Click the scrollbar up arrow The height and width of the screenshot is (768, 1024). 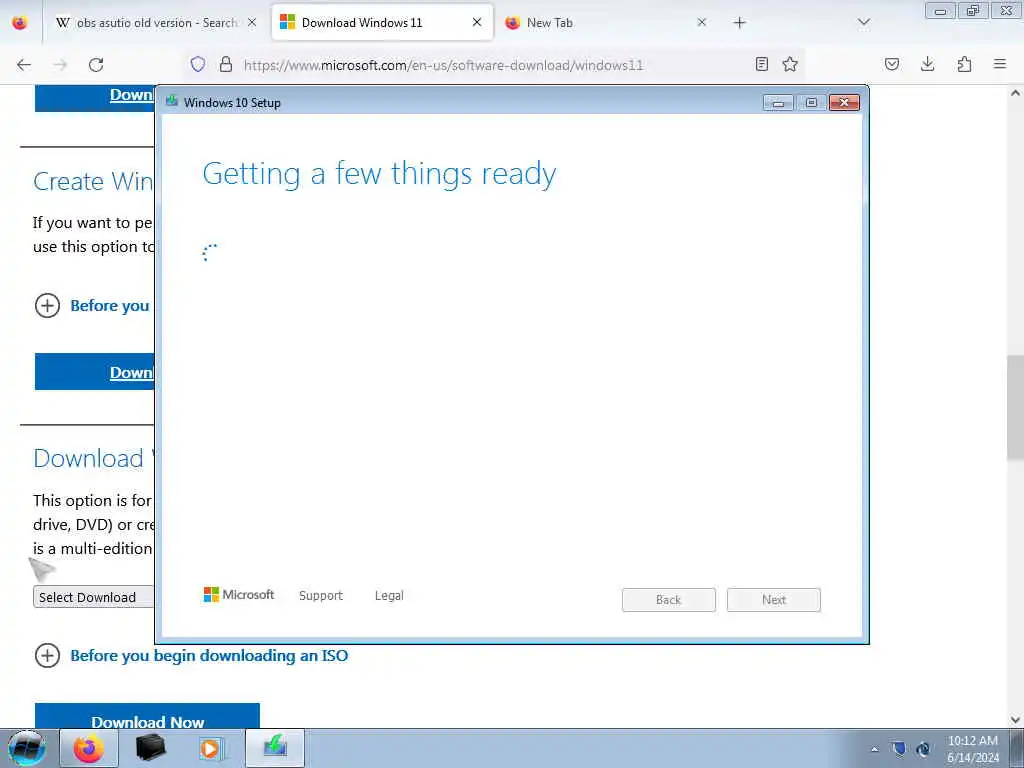click(1016, 93)
